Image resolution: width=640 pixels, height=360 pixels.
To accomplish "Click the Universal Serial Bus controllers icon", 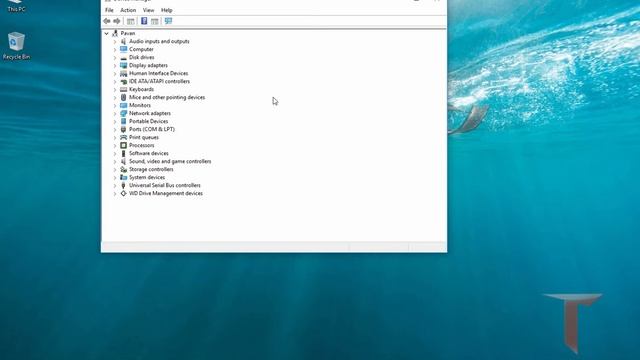I will (123, 185).
